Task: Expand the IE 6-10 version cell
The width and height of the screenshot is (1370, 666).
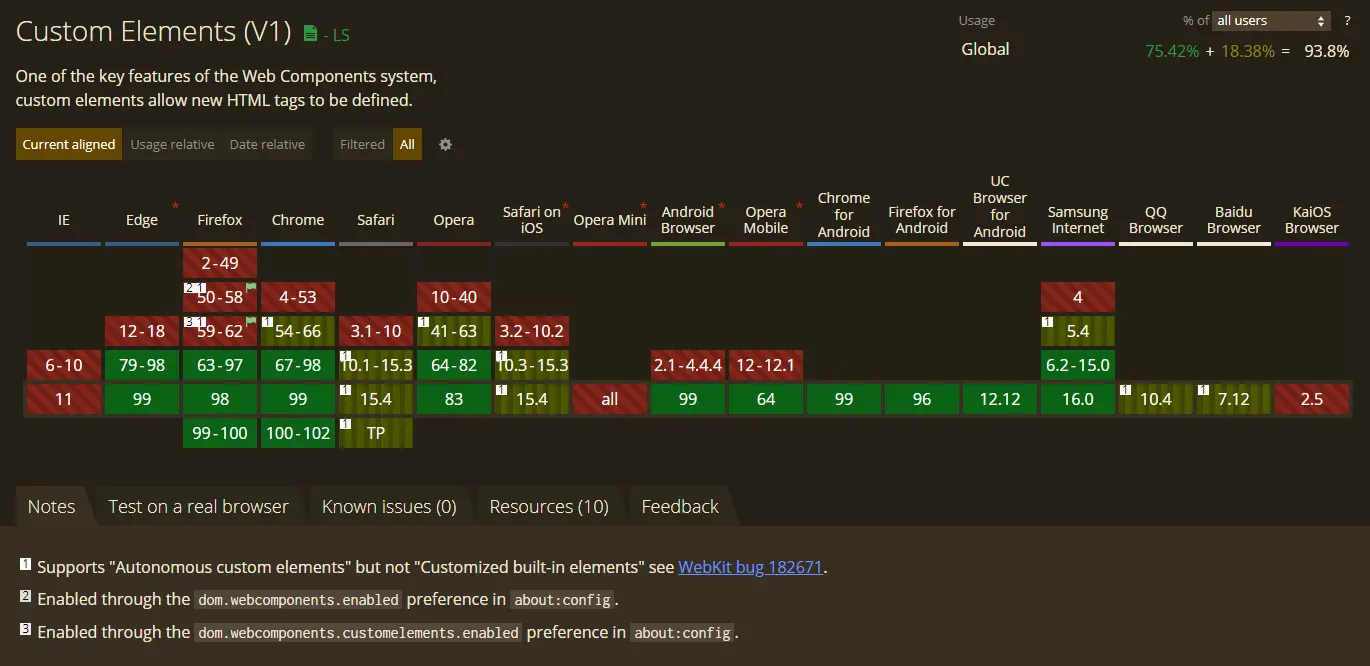Action: pos(64,365)
